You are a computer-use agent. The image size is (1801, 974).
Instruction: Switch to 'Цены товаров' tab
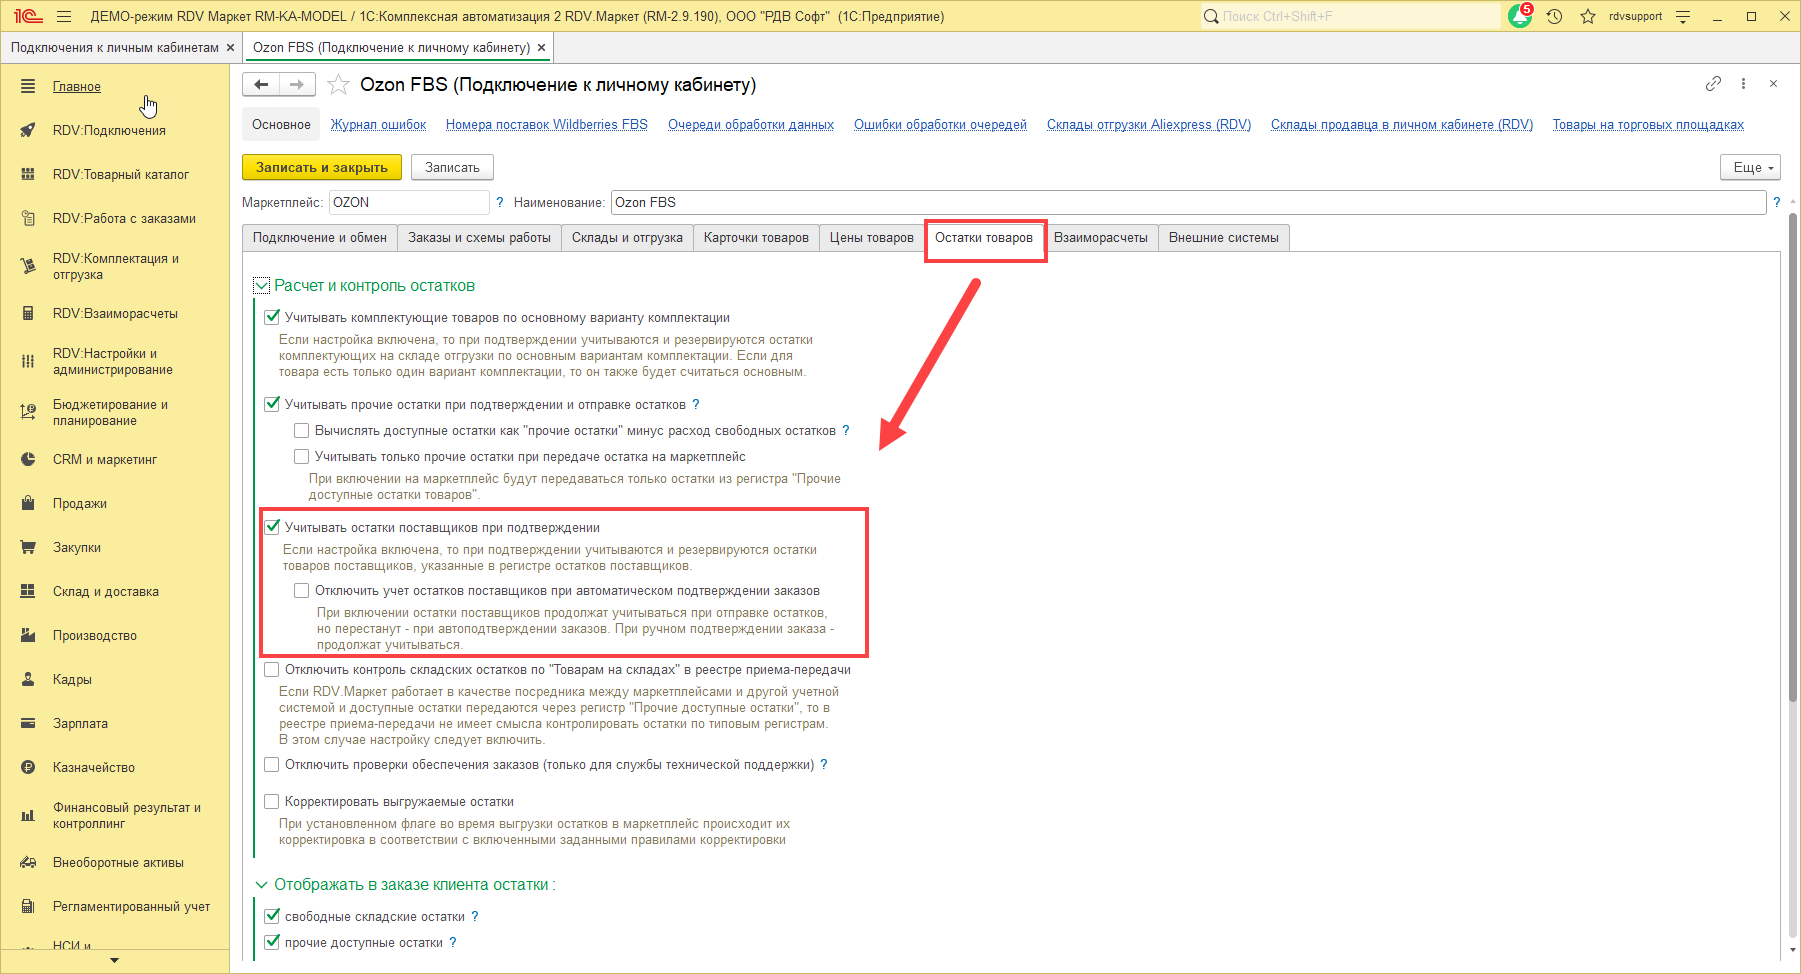tap(871, 238)
